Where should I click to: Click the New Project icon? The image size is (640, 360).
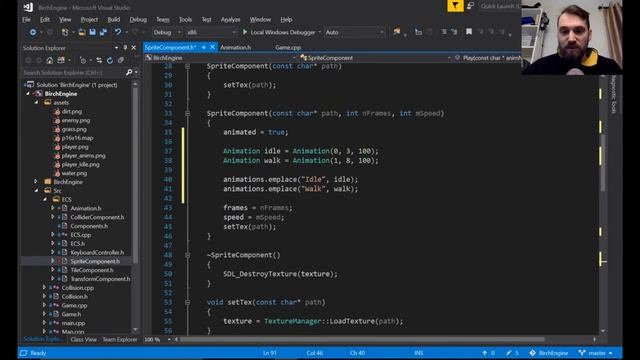[65, 32]
